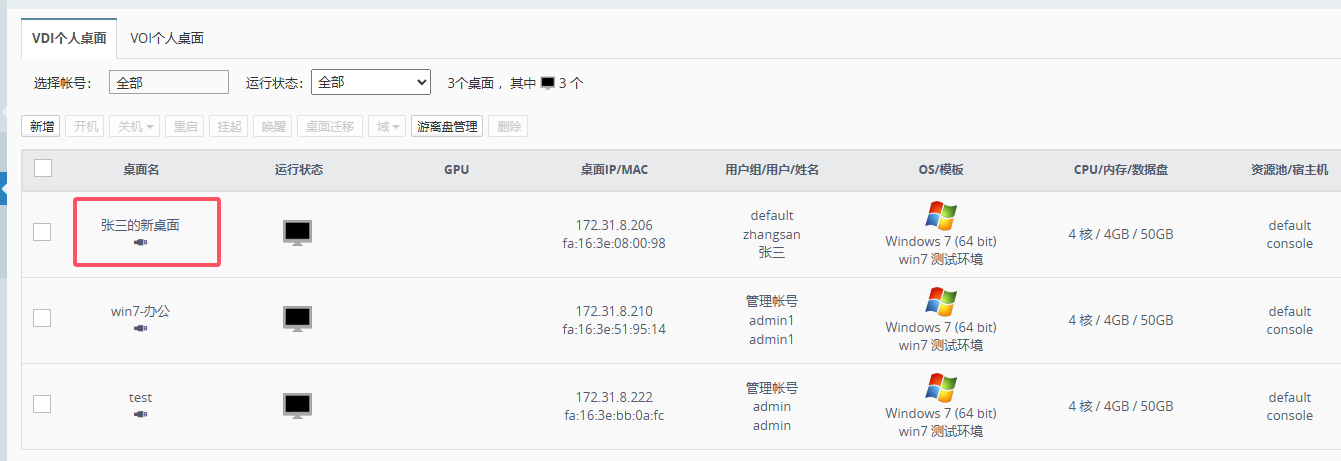Viewport: 1341px width, 461px height.
Task: Toggle the select-all checkbox in table header
Action: click(43, 168)
